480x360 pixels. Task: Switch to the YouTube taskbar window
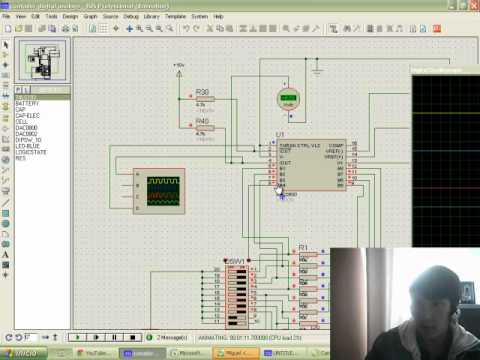point(95,353)
